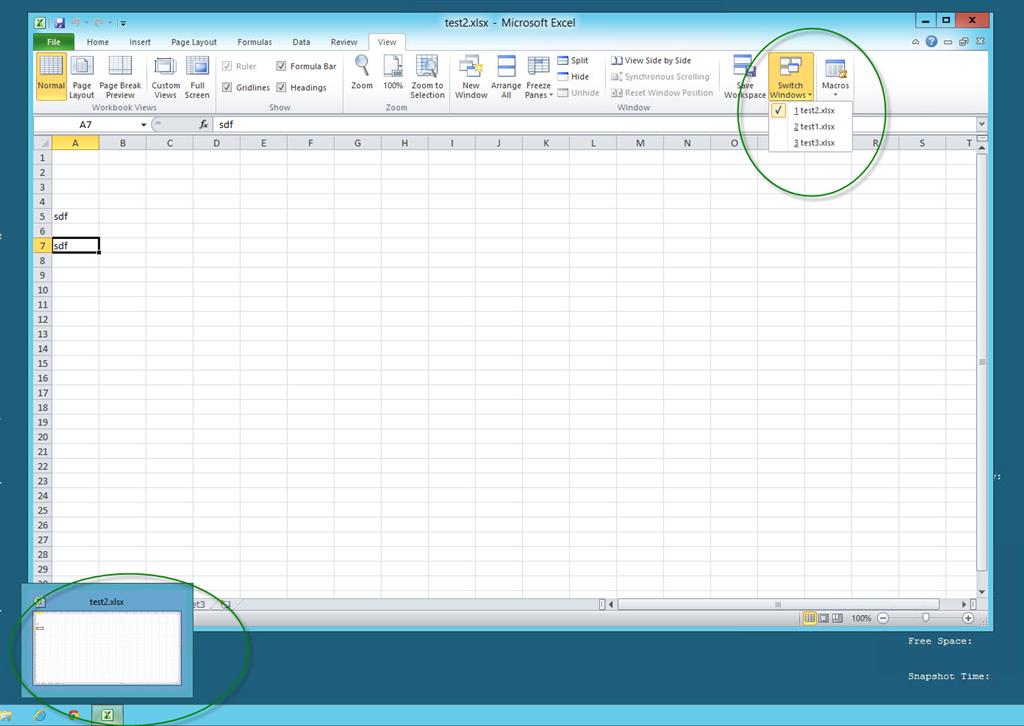Click Arrange All windows
The width and height of the screenshot is (1024, 726).
click(x=506, y=76)
